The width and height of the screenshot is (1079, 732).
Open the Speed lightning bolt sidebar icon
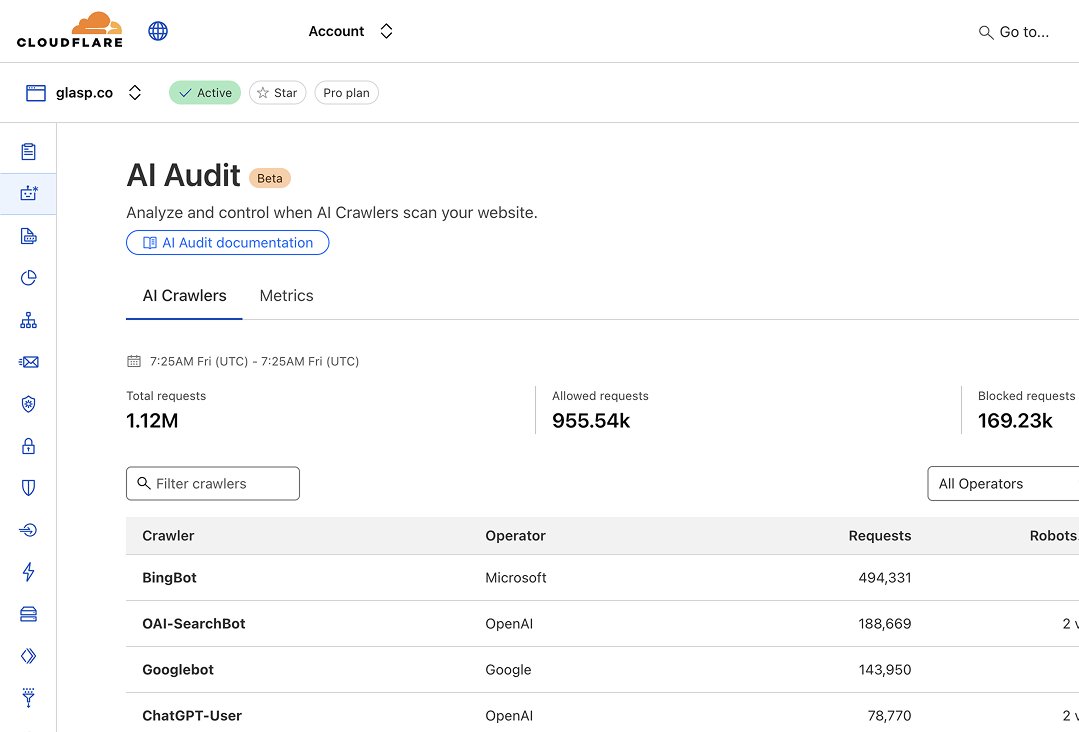pyautogui.click(x=28, y=572)
